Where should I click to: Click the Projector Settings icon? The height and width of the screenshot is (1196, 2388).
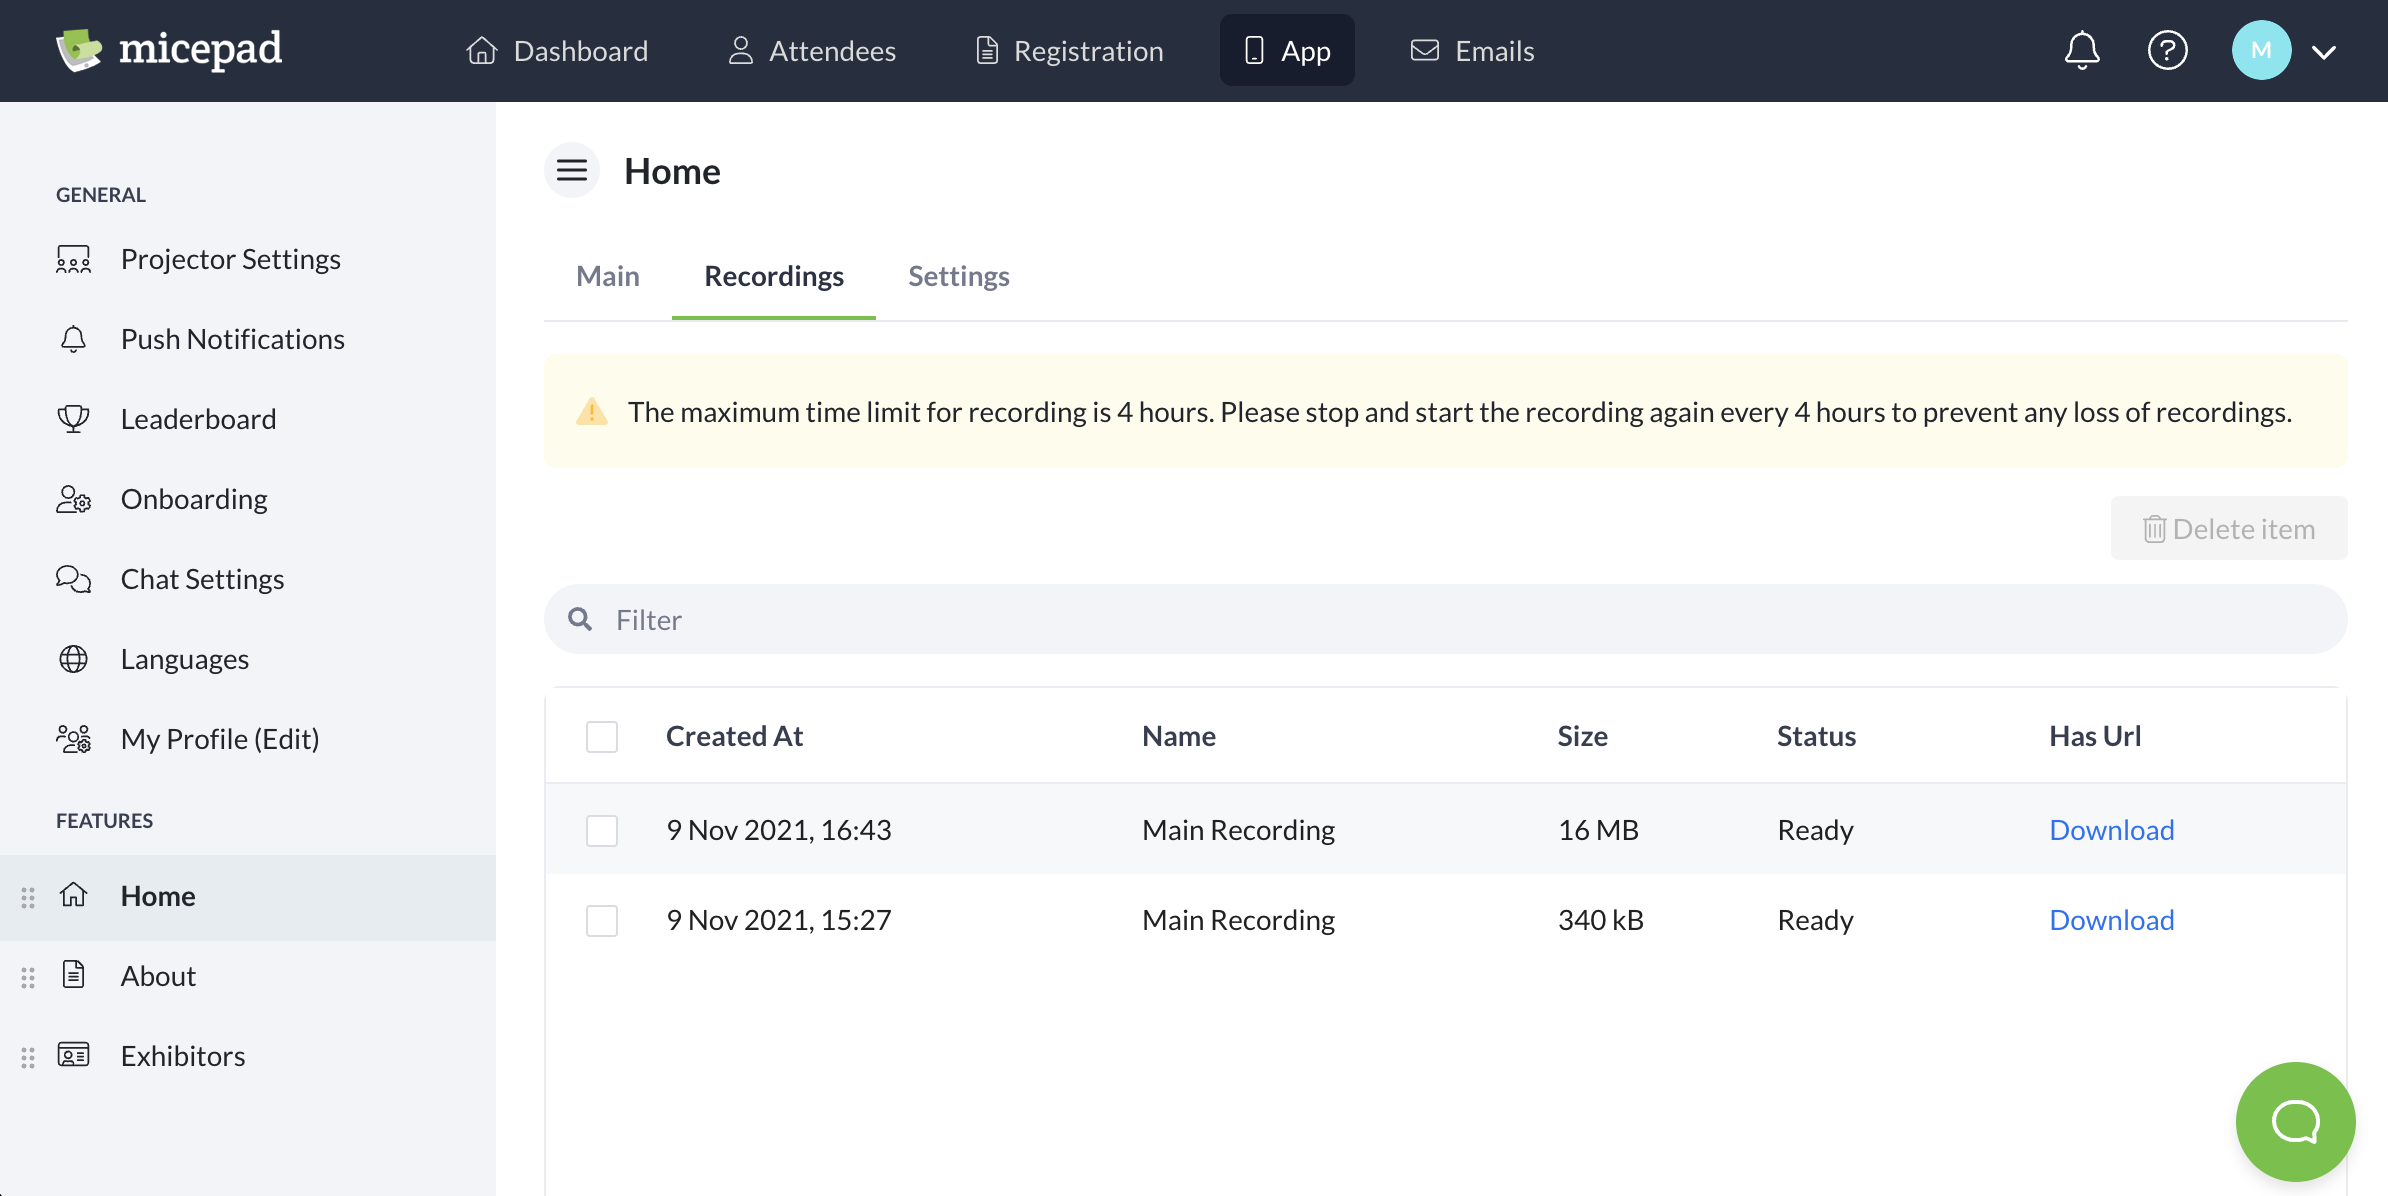point(73,259)
